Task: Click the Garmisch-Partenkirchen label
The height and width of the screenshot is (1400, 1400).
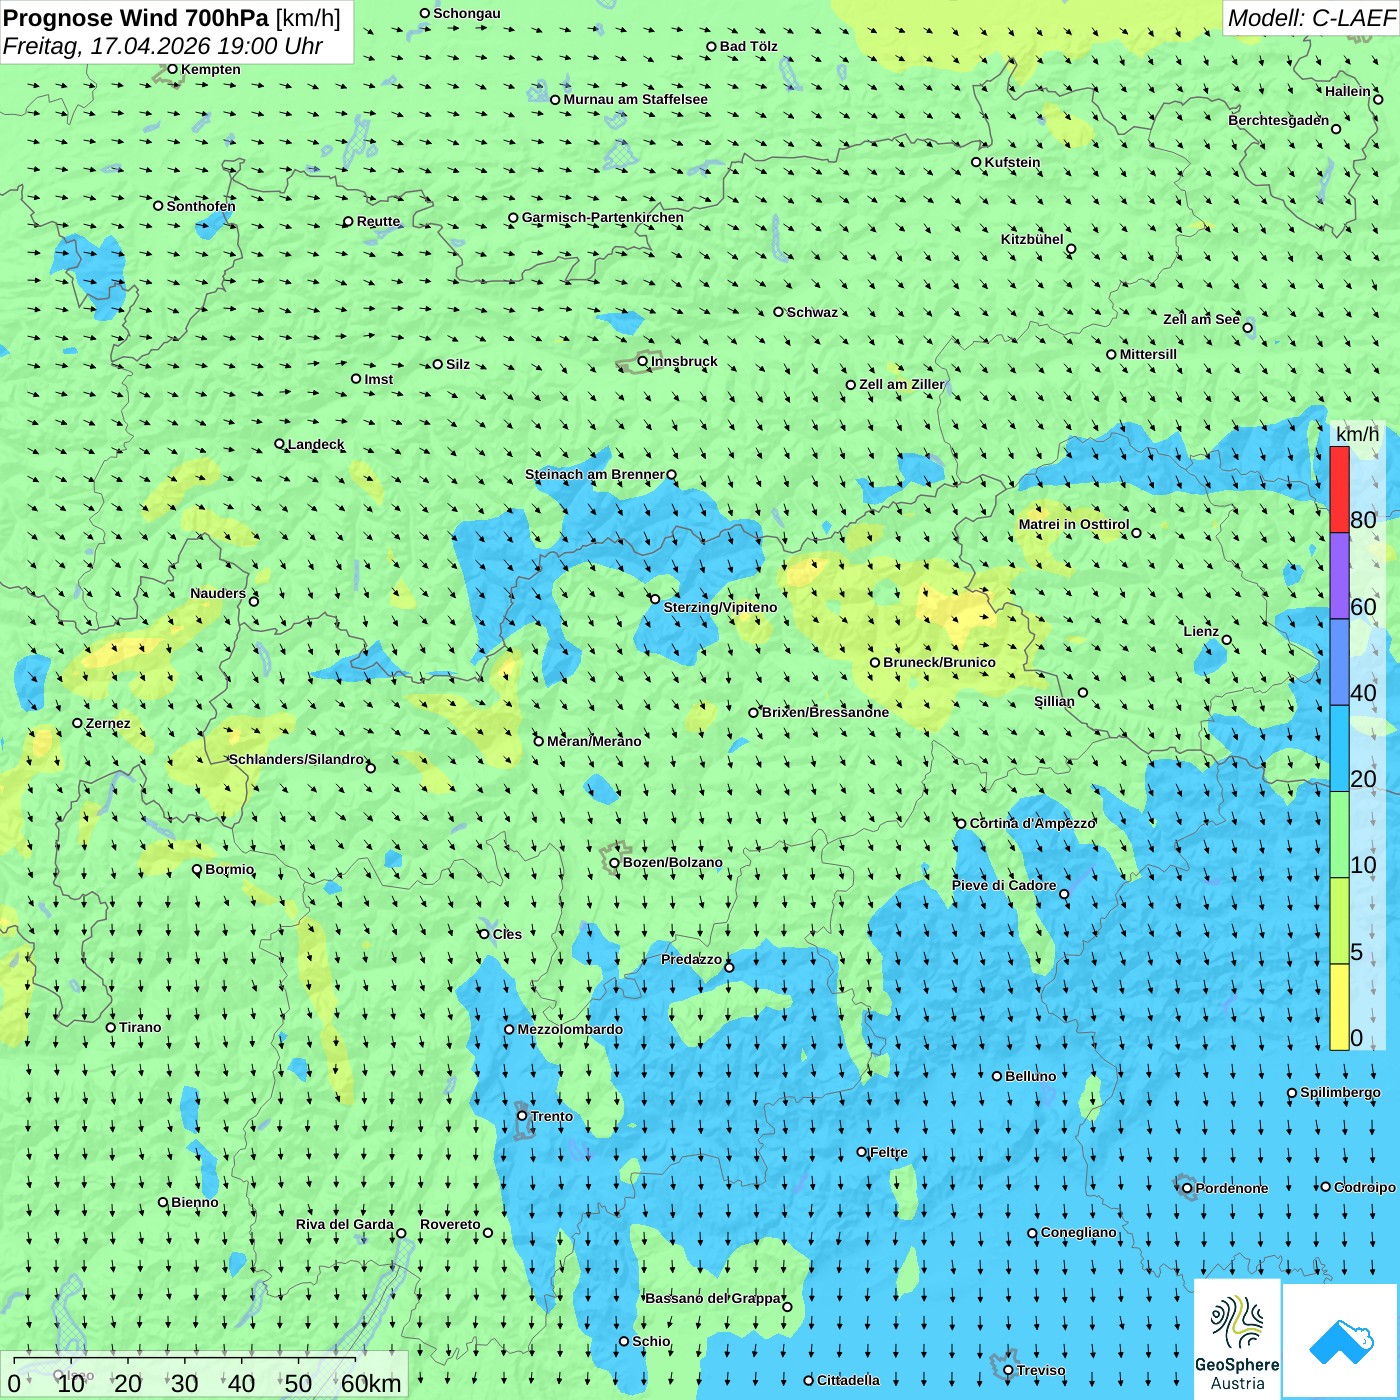Action: click(x=603, y=217)
